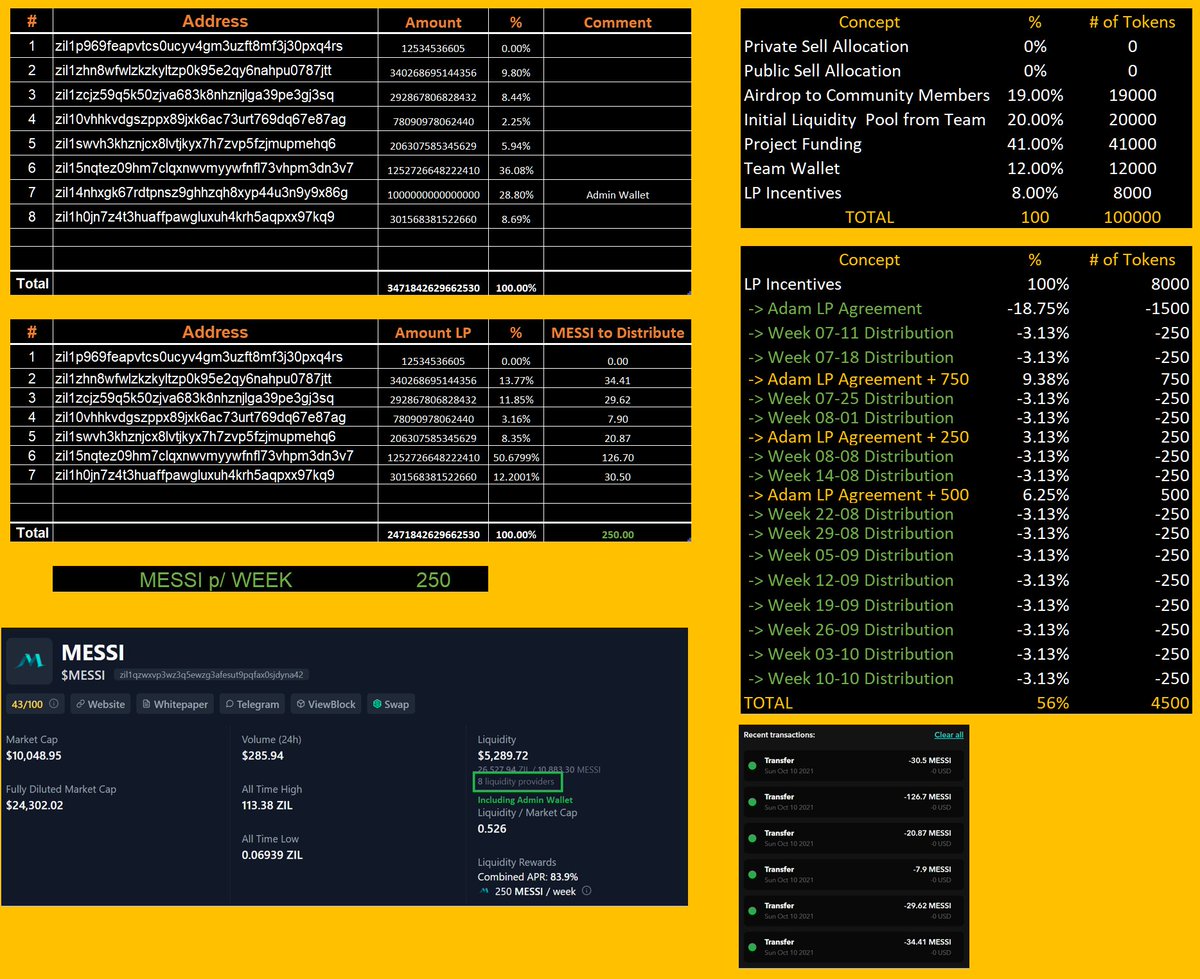Open the 8 liquidity providers link
Viewport: 1200px width, 979px height.
pyautogui.click(x=518, y=781)
